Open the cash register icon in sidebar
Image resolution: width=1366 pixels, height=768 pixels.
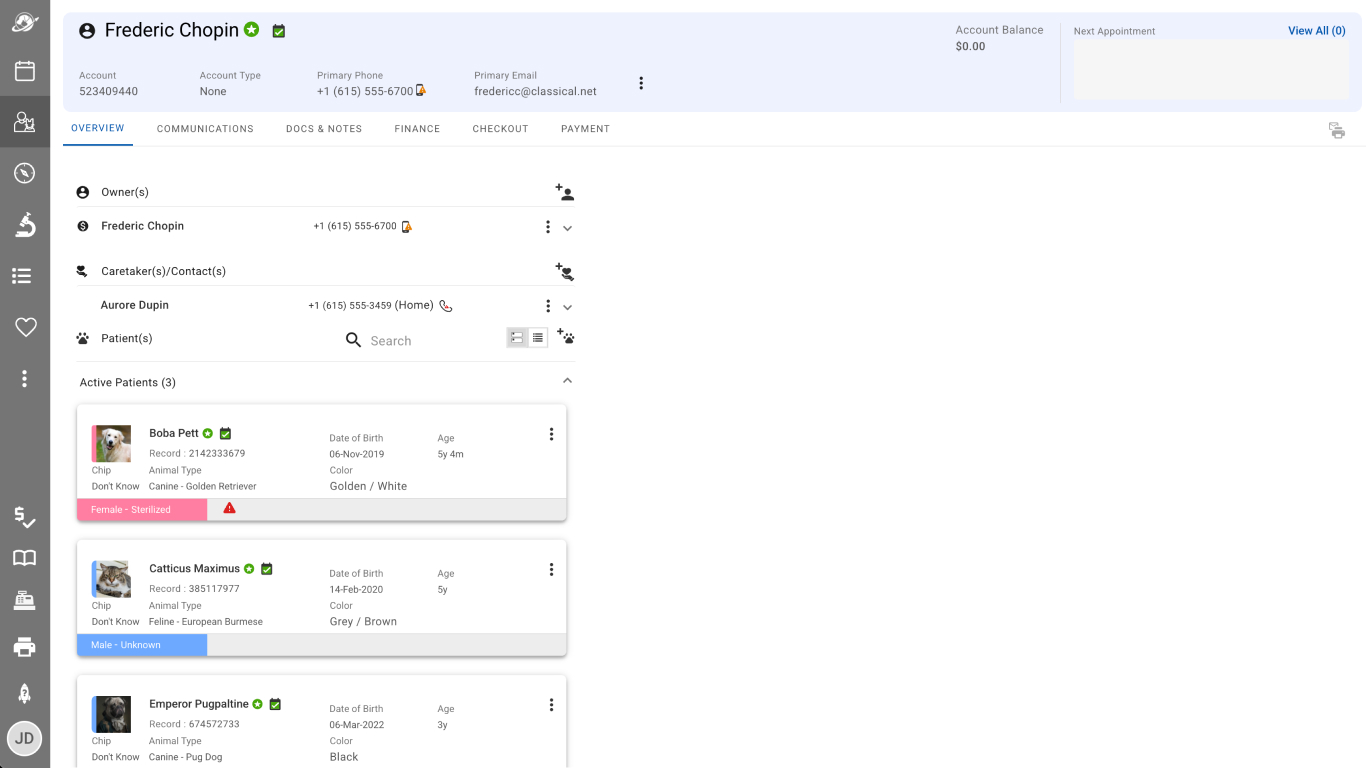coord(25,601)
